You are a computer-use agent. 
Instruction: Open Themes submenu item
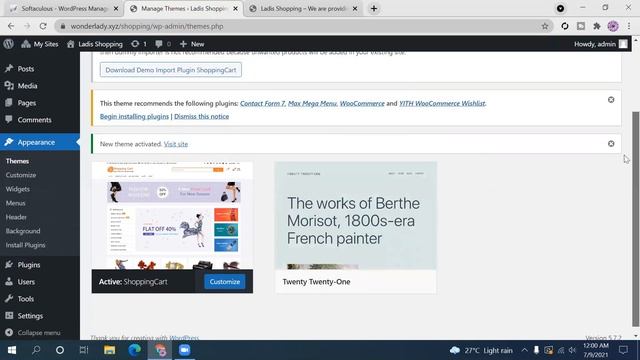pos(17,161)
